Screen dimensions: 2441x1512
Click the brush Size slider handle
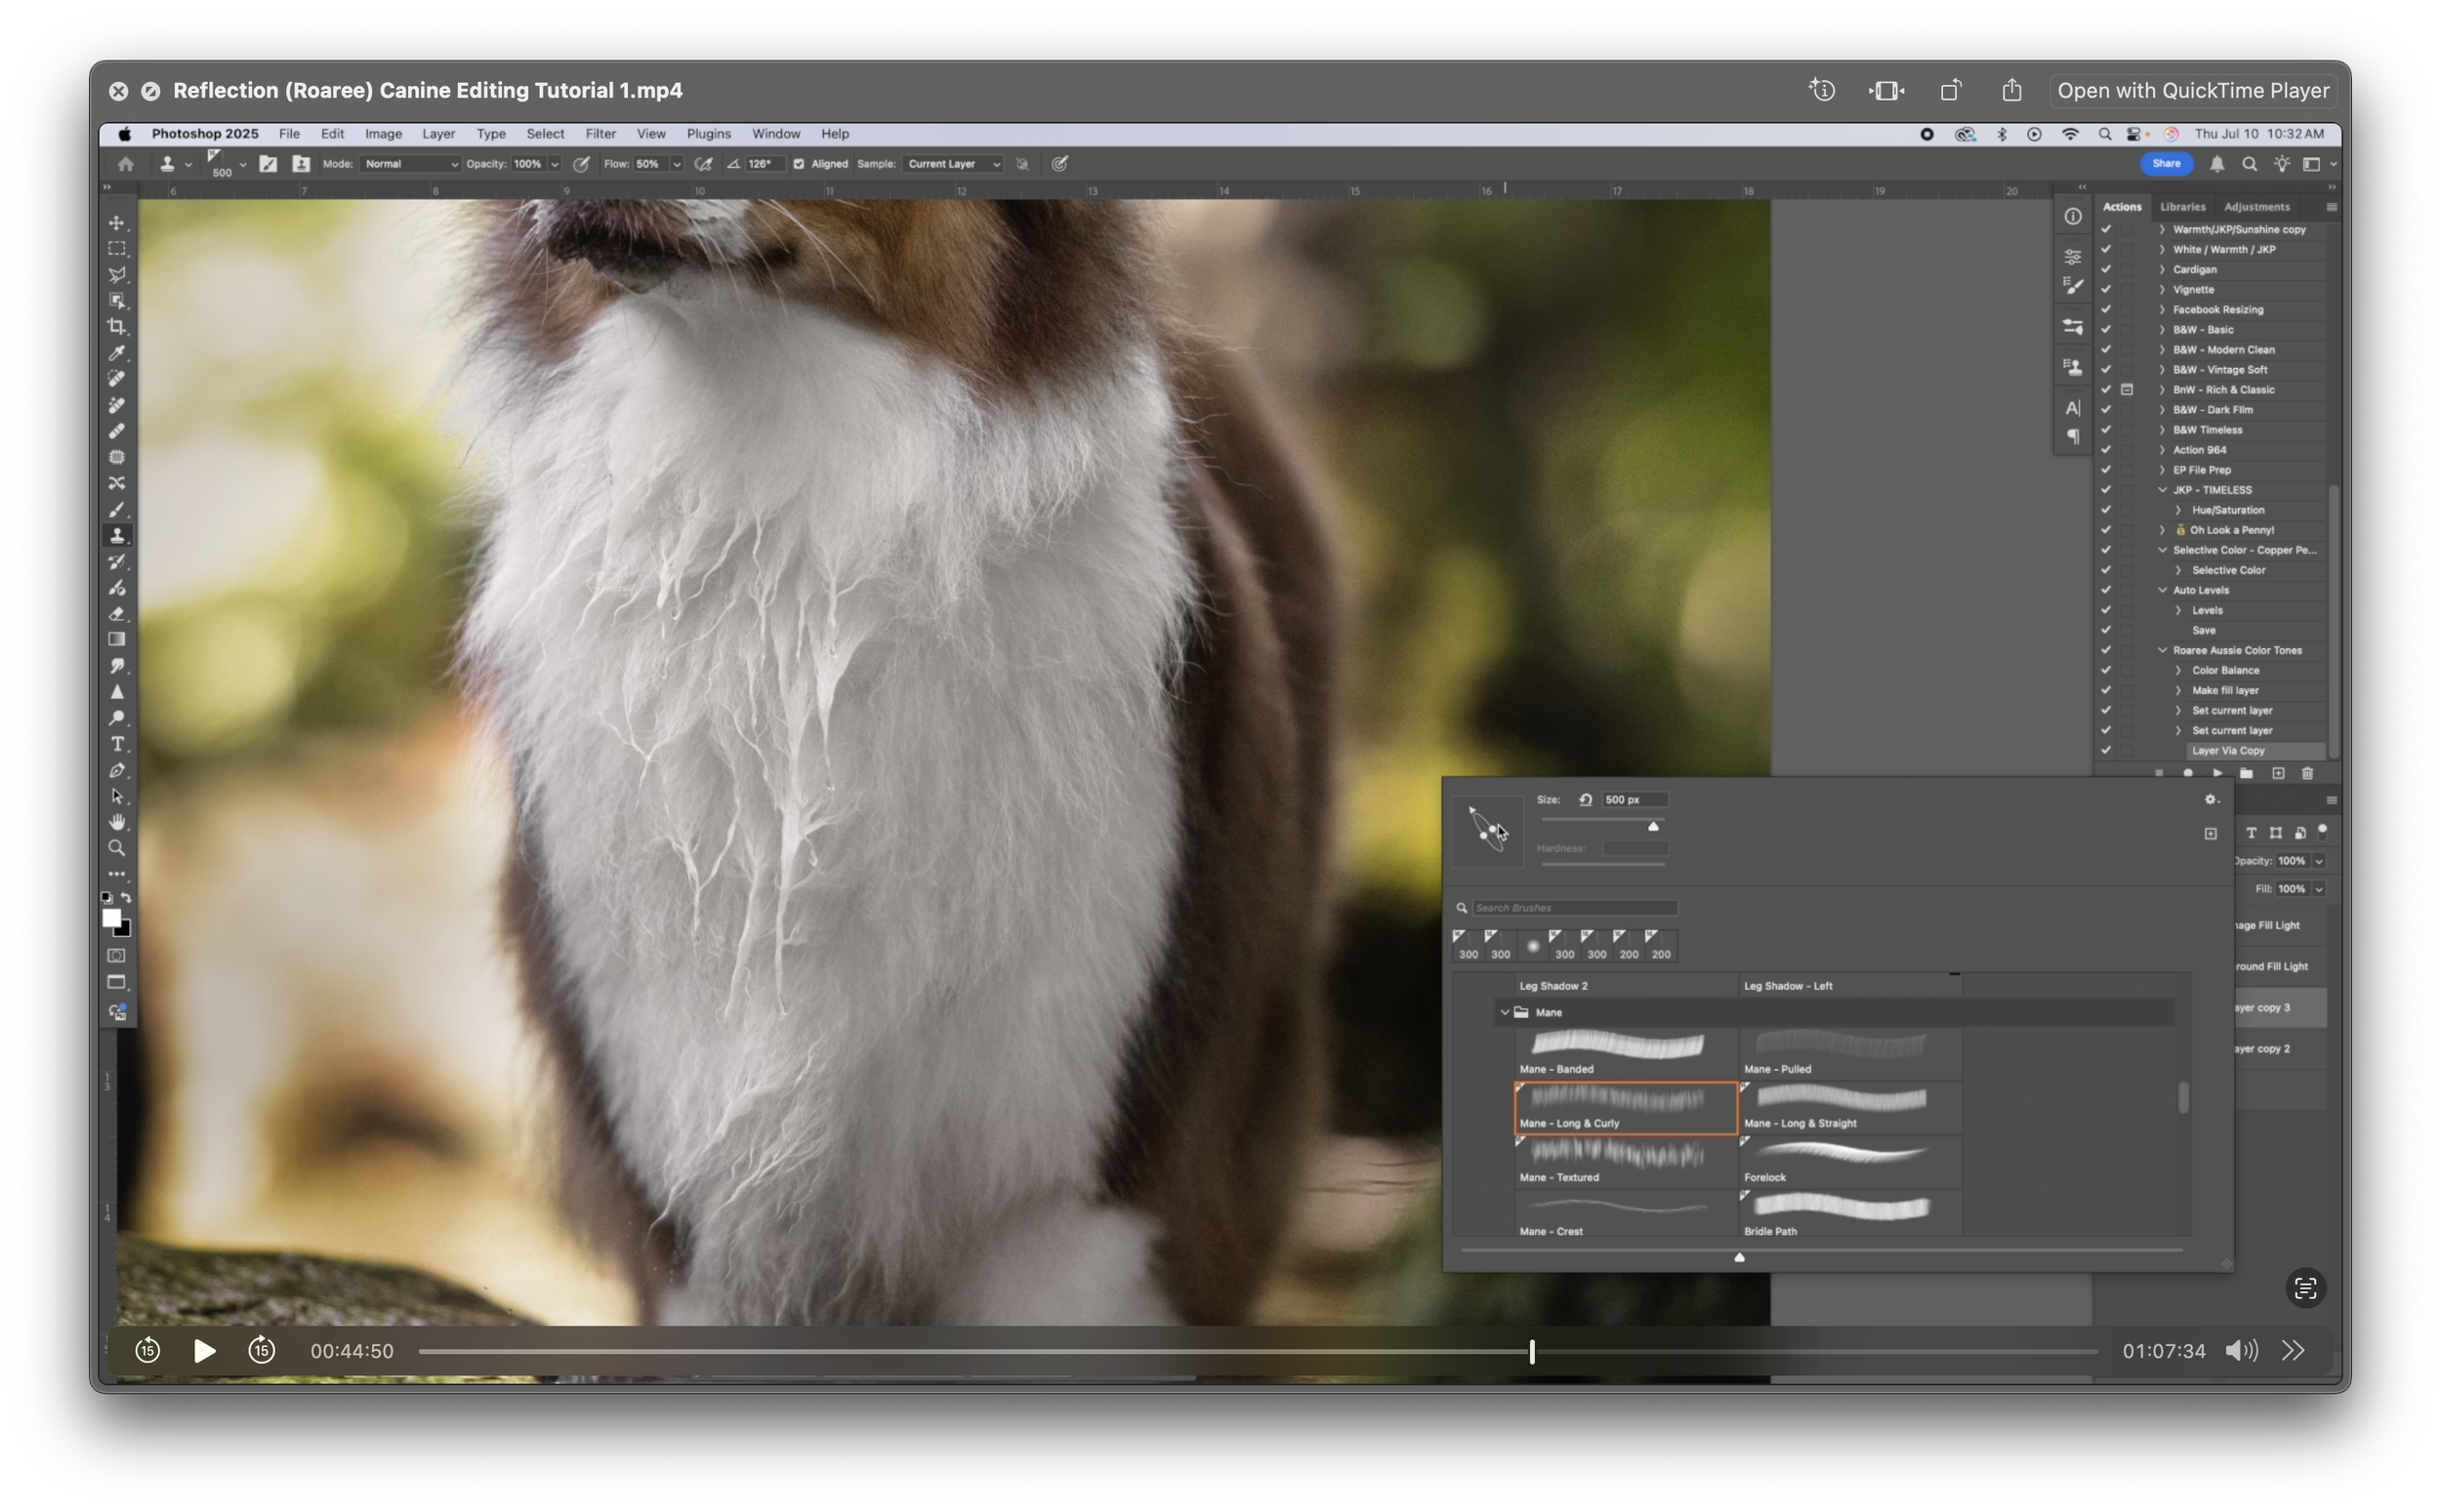[1653, 826]
